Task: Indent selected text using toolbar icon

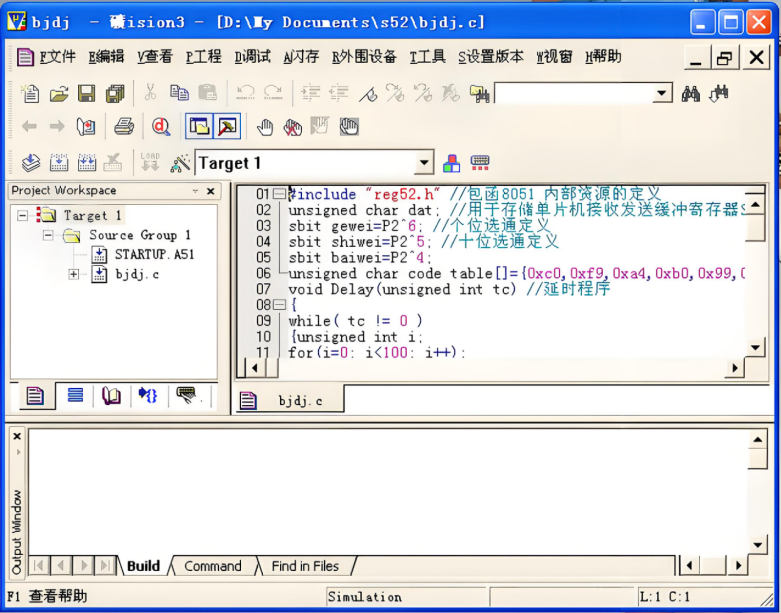Action: pyautogui.click(x=310, y=93)
